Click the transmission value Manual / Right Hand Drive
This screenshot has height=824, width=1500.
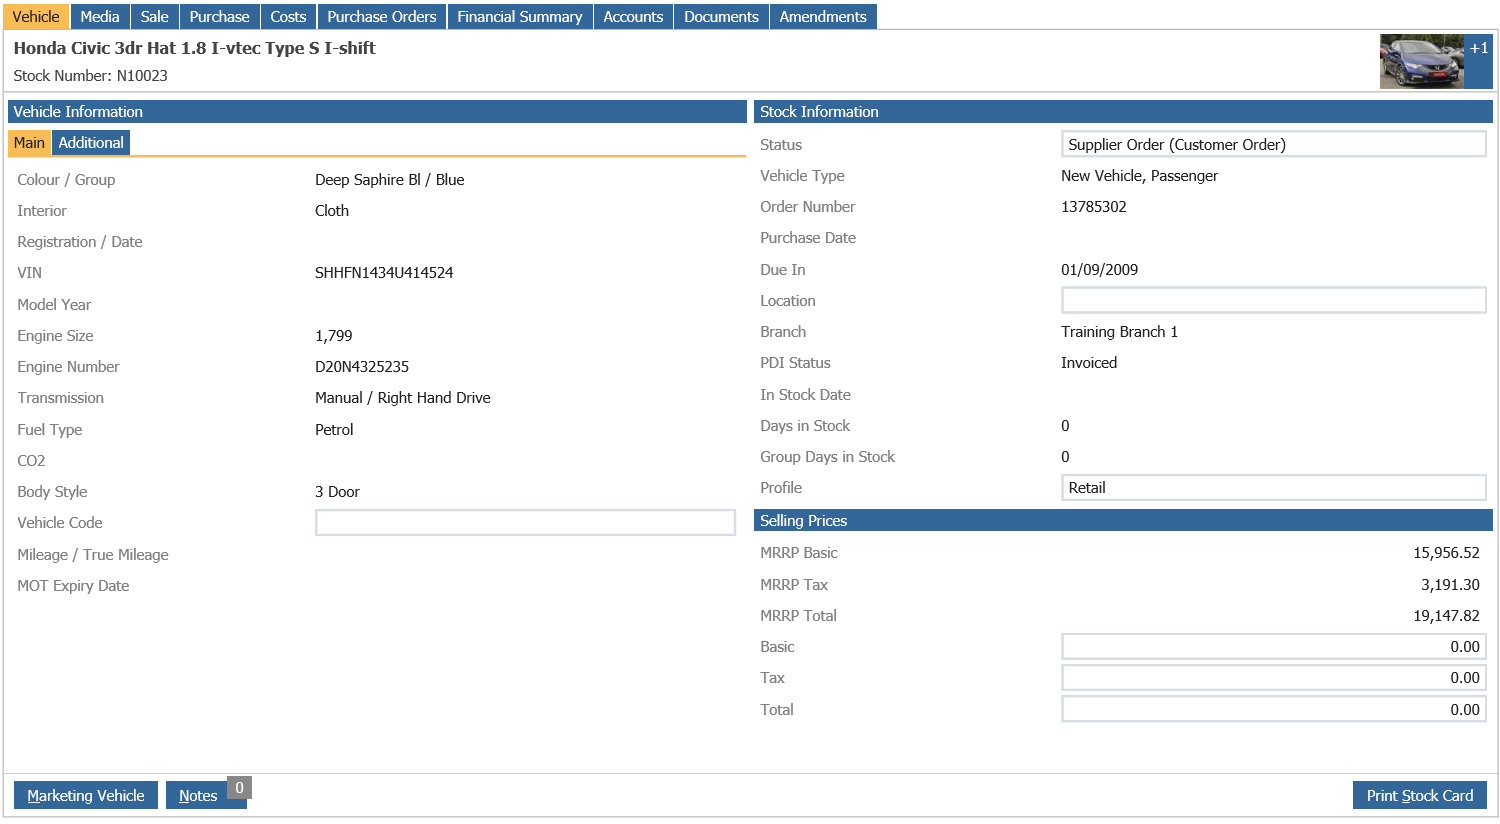(403, 398)
